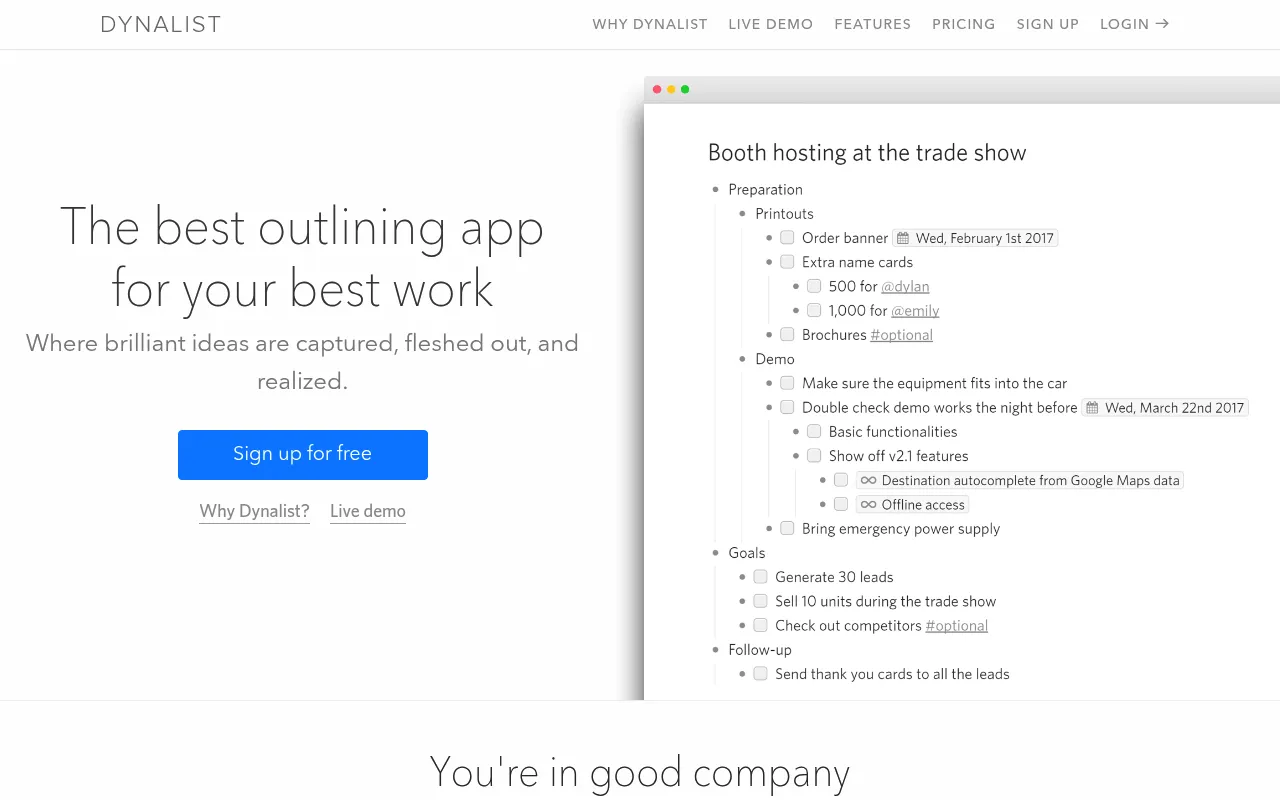The width and height of the screenshot is (1280, 800).
Task: Click the calendar icon for March 22nd date
Action: pyautogui.click(x=1092, y=407)
